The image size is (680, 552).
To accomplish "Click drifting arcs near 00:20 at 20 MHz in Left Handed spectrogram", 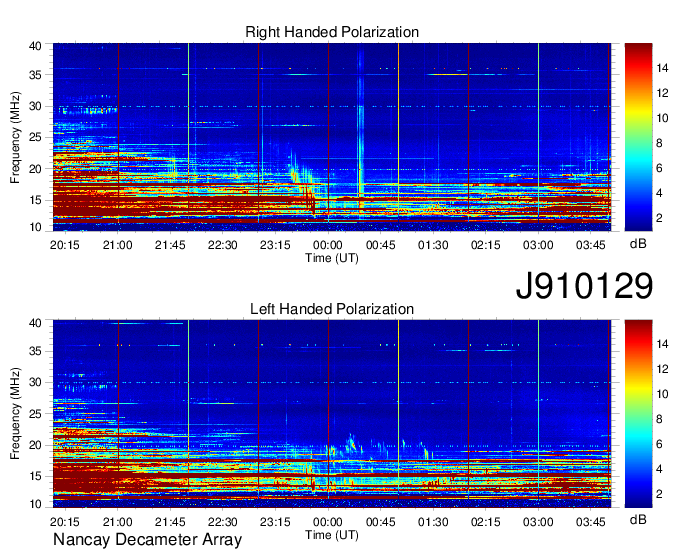I will click(353, 444).
